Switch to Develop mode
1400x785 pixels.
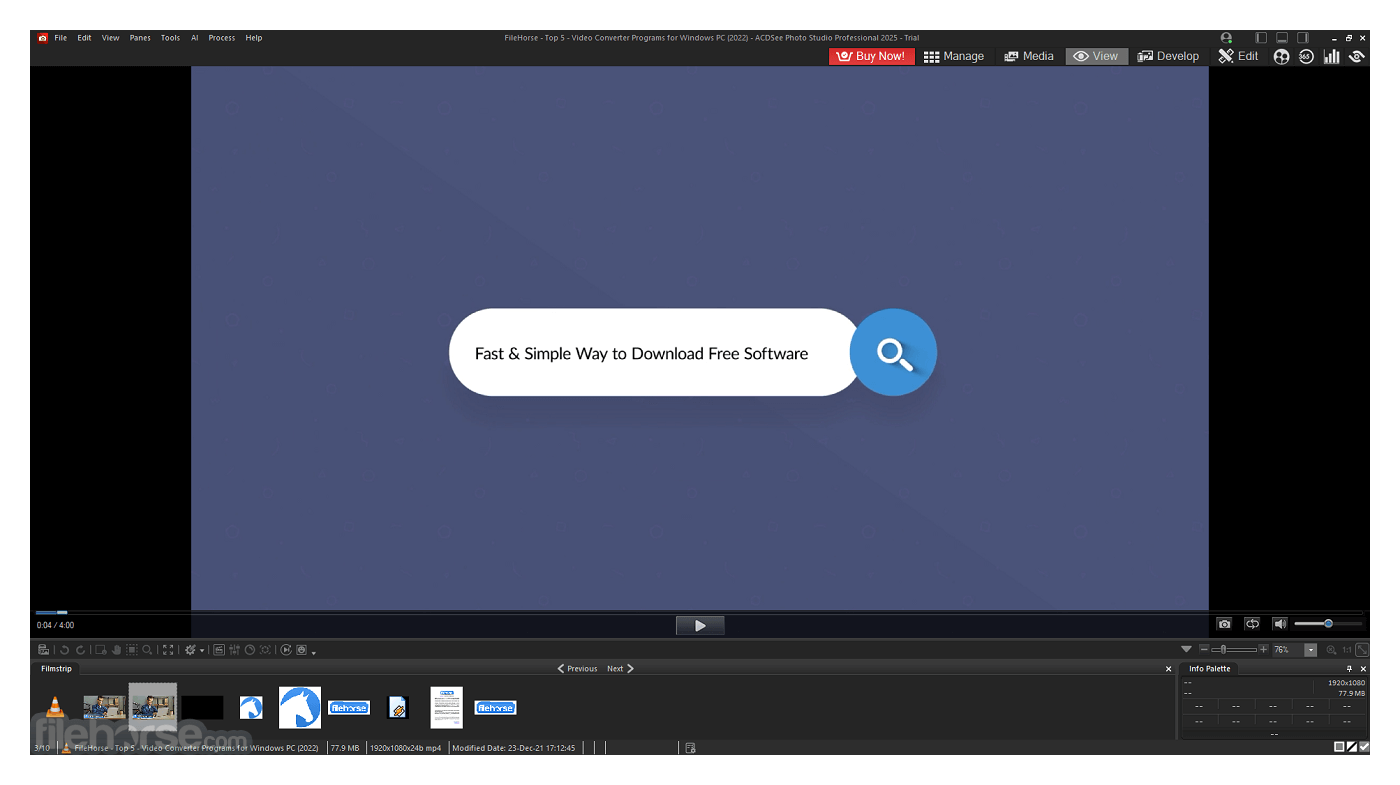click(1168, 56)
